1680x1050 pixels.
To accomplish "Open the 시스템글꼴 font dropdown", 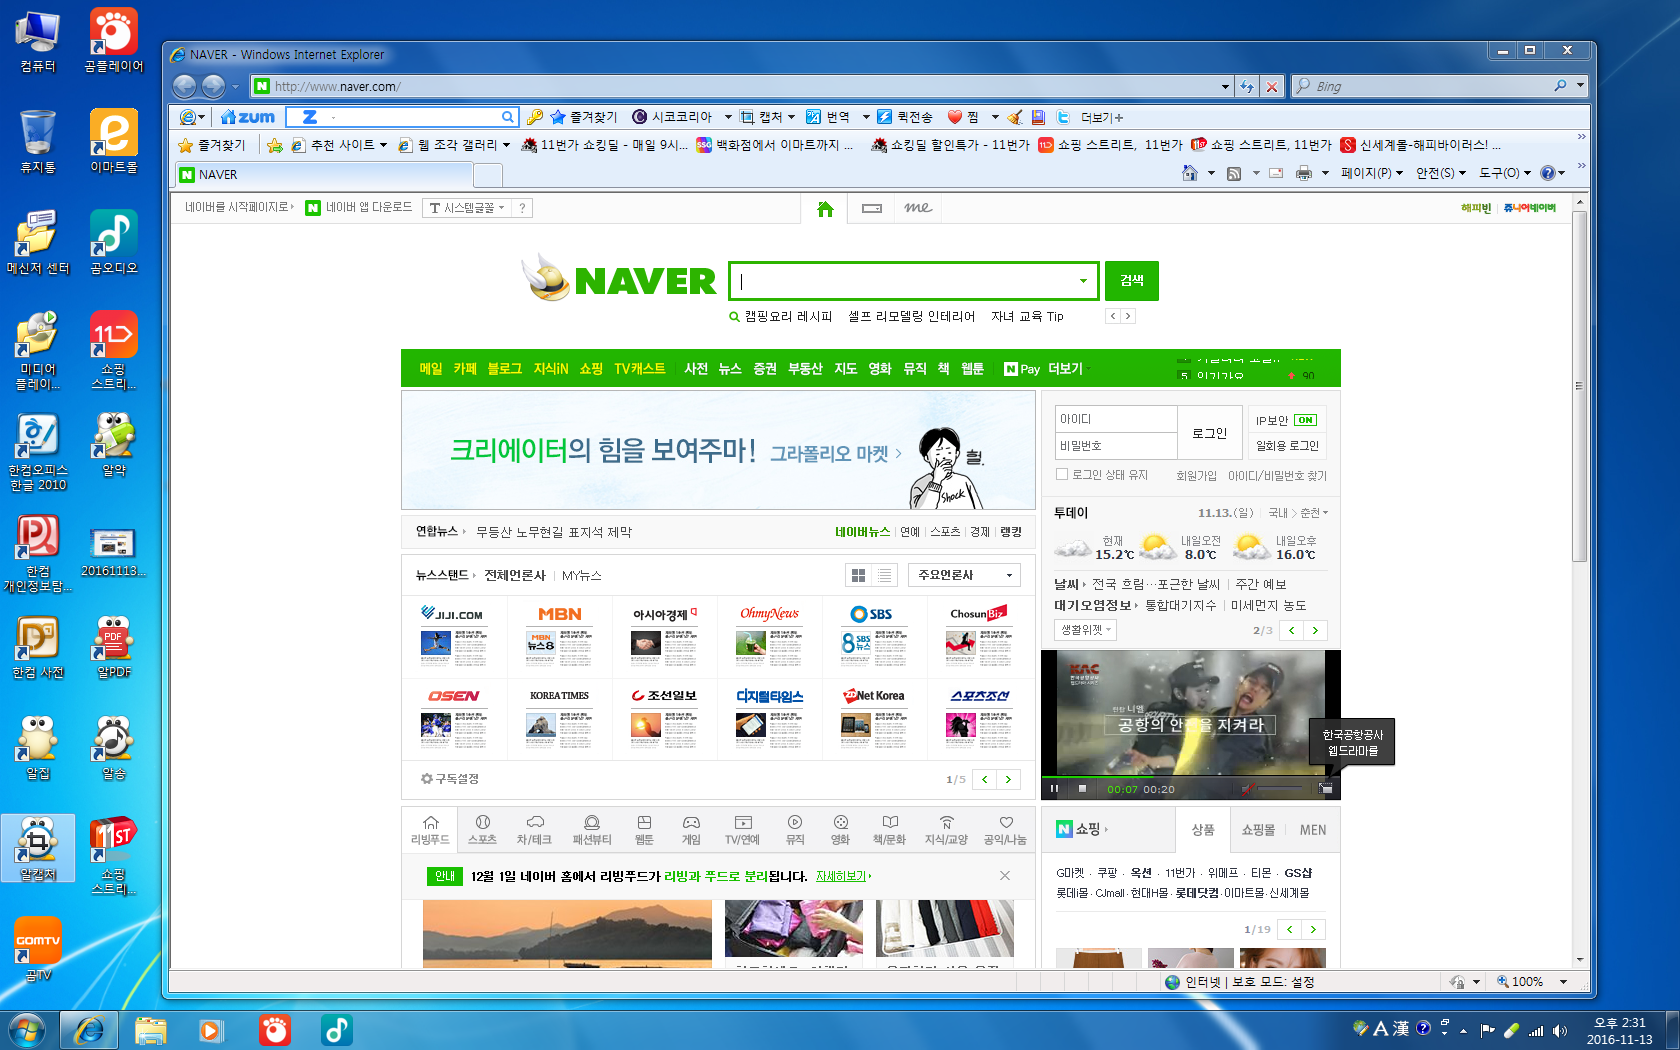I will pos(467,208).
